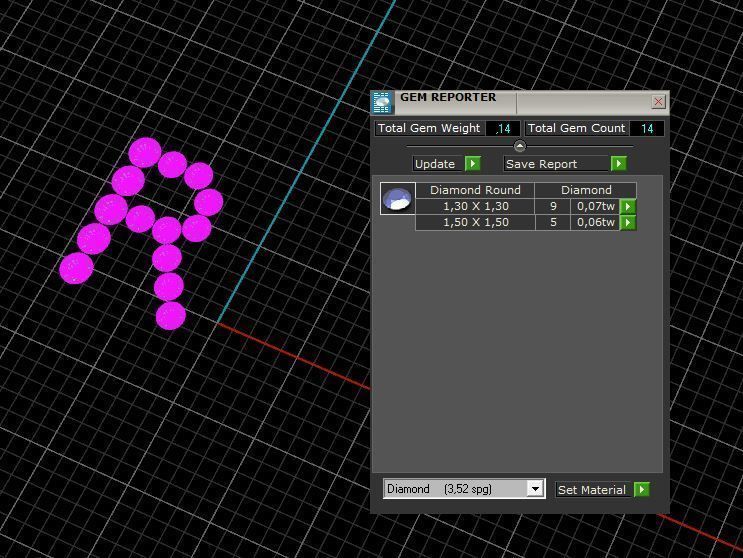Click the Update green arrow
The image size is (743, 558).
pyautogui.click(x=472, y=164)
